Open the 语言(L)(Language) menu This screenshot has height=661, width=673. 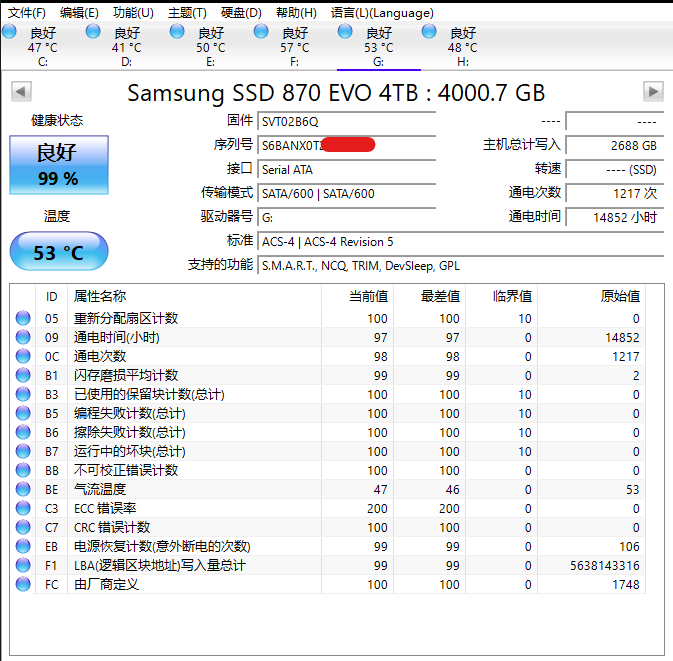point(382,13)
